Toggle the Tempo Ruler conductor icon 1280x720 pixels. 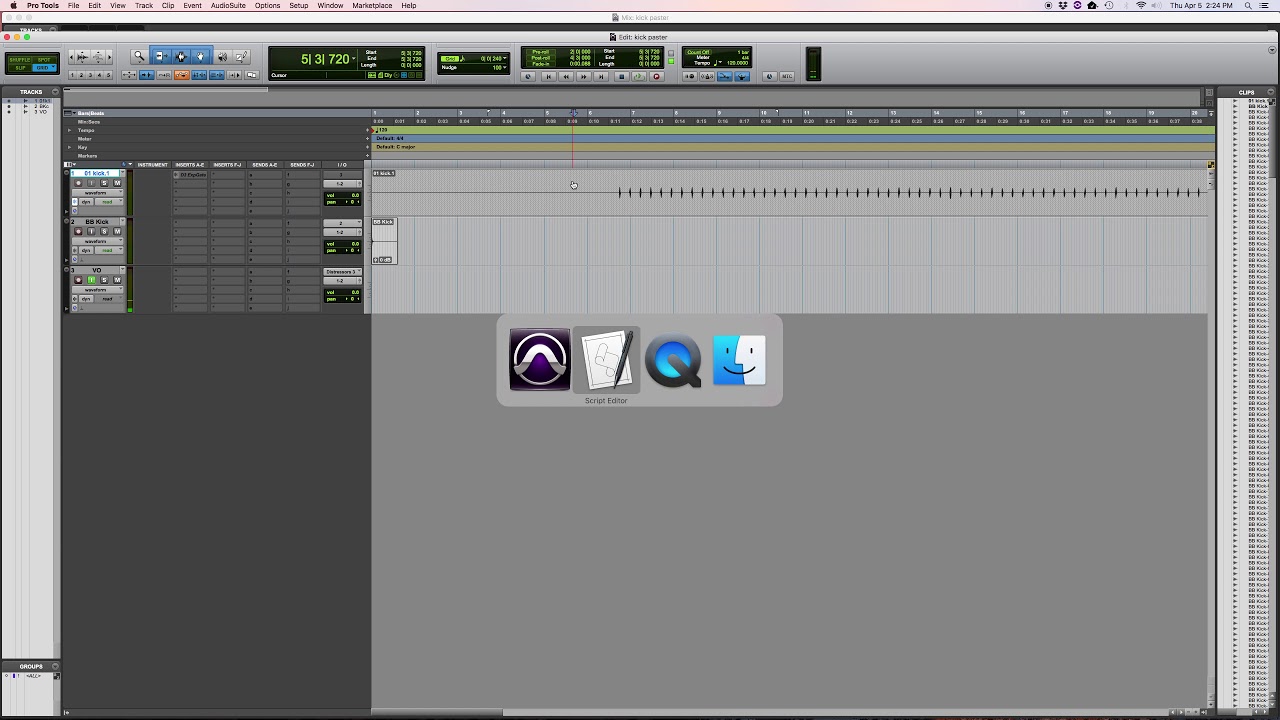tap(741, 76)
